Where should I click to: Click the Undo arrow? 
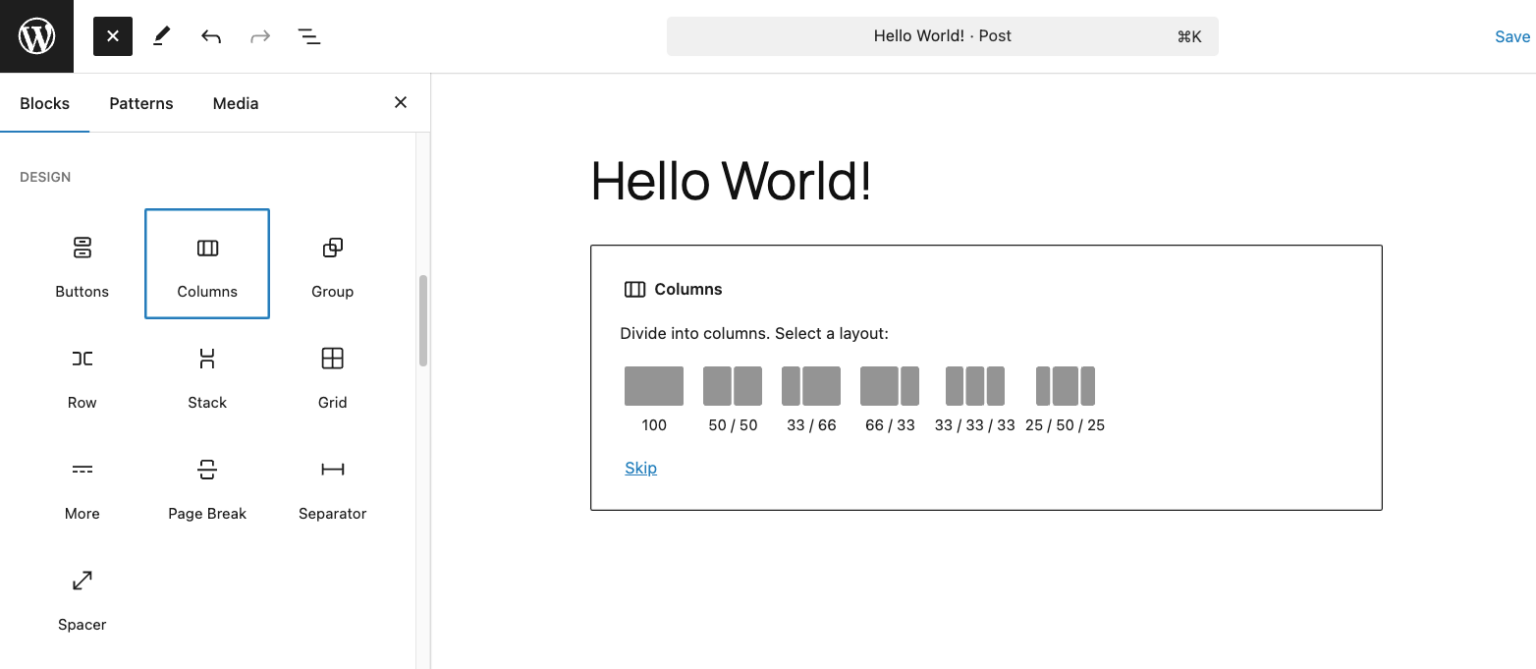(x=211, y=36)
